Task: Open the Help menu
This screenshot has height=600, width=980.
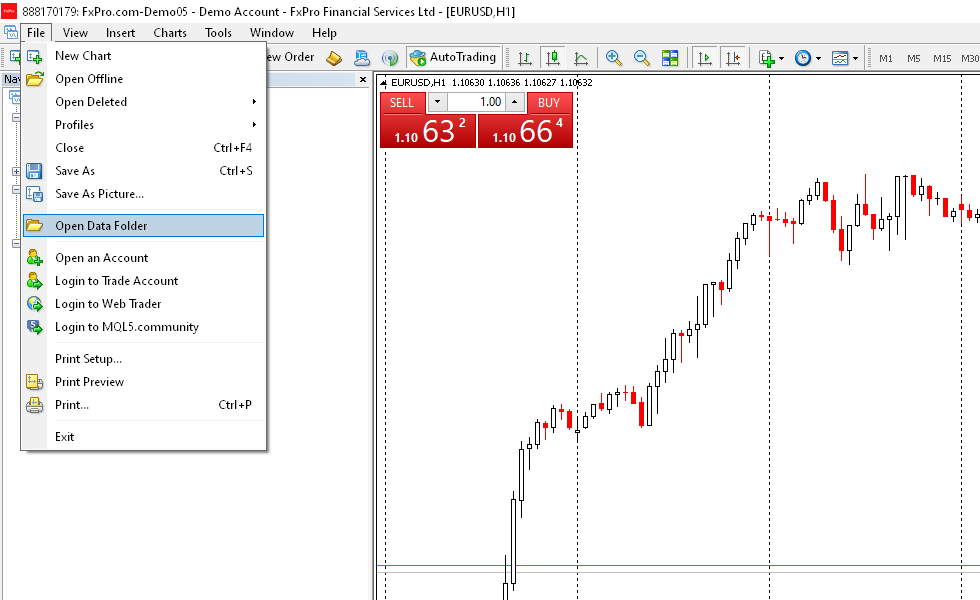Action: click(324, 33)
